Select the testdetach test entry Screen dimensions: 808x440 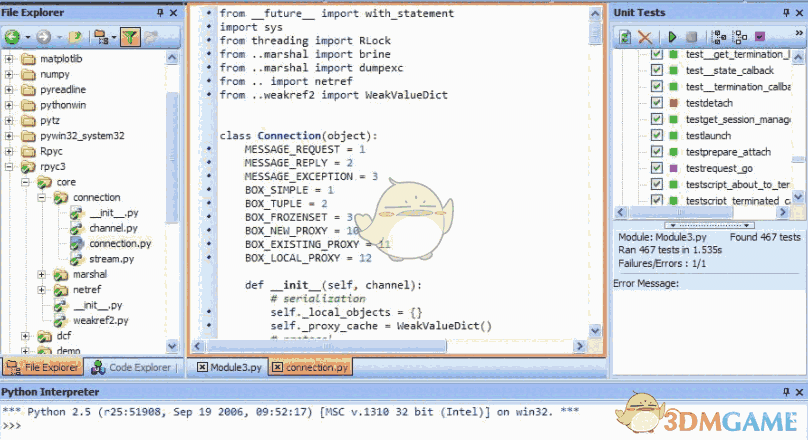tap(709, 103)
